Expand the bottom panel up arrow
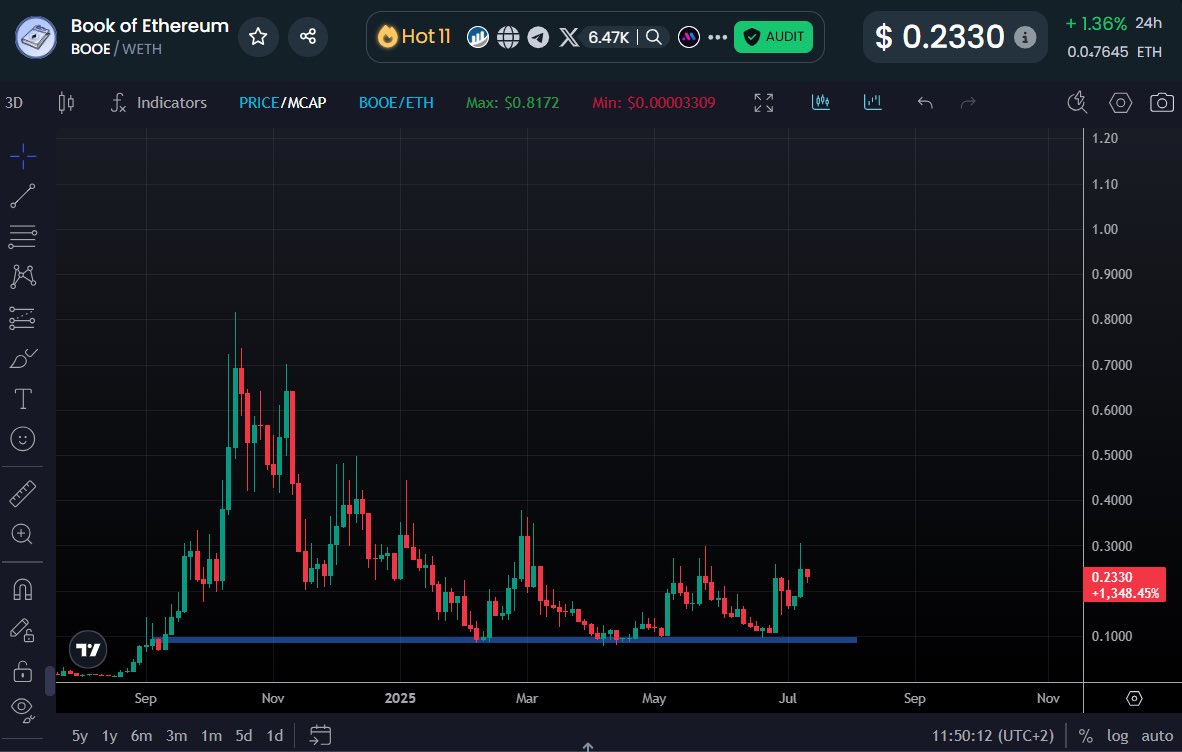This screenshot has height=752, width=1182. 588,747
